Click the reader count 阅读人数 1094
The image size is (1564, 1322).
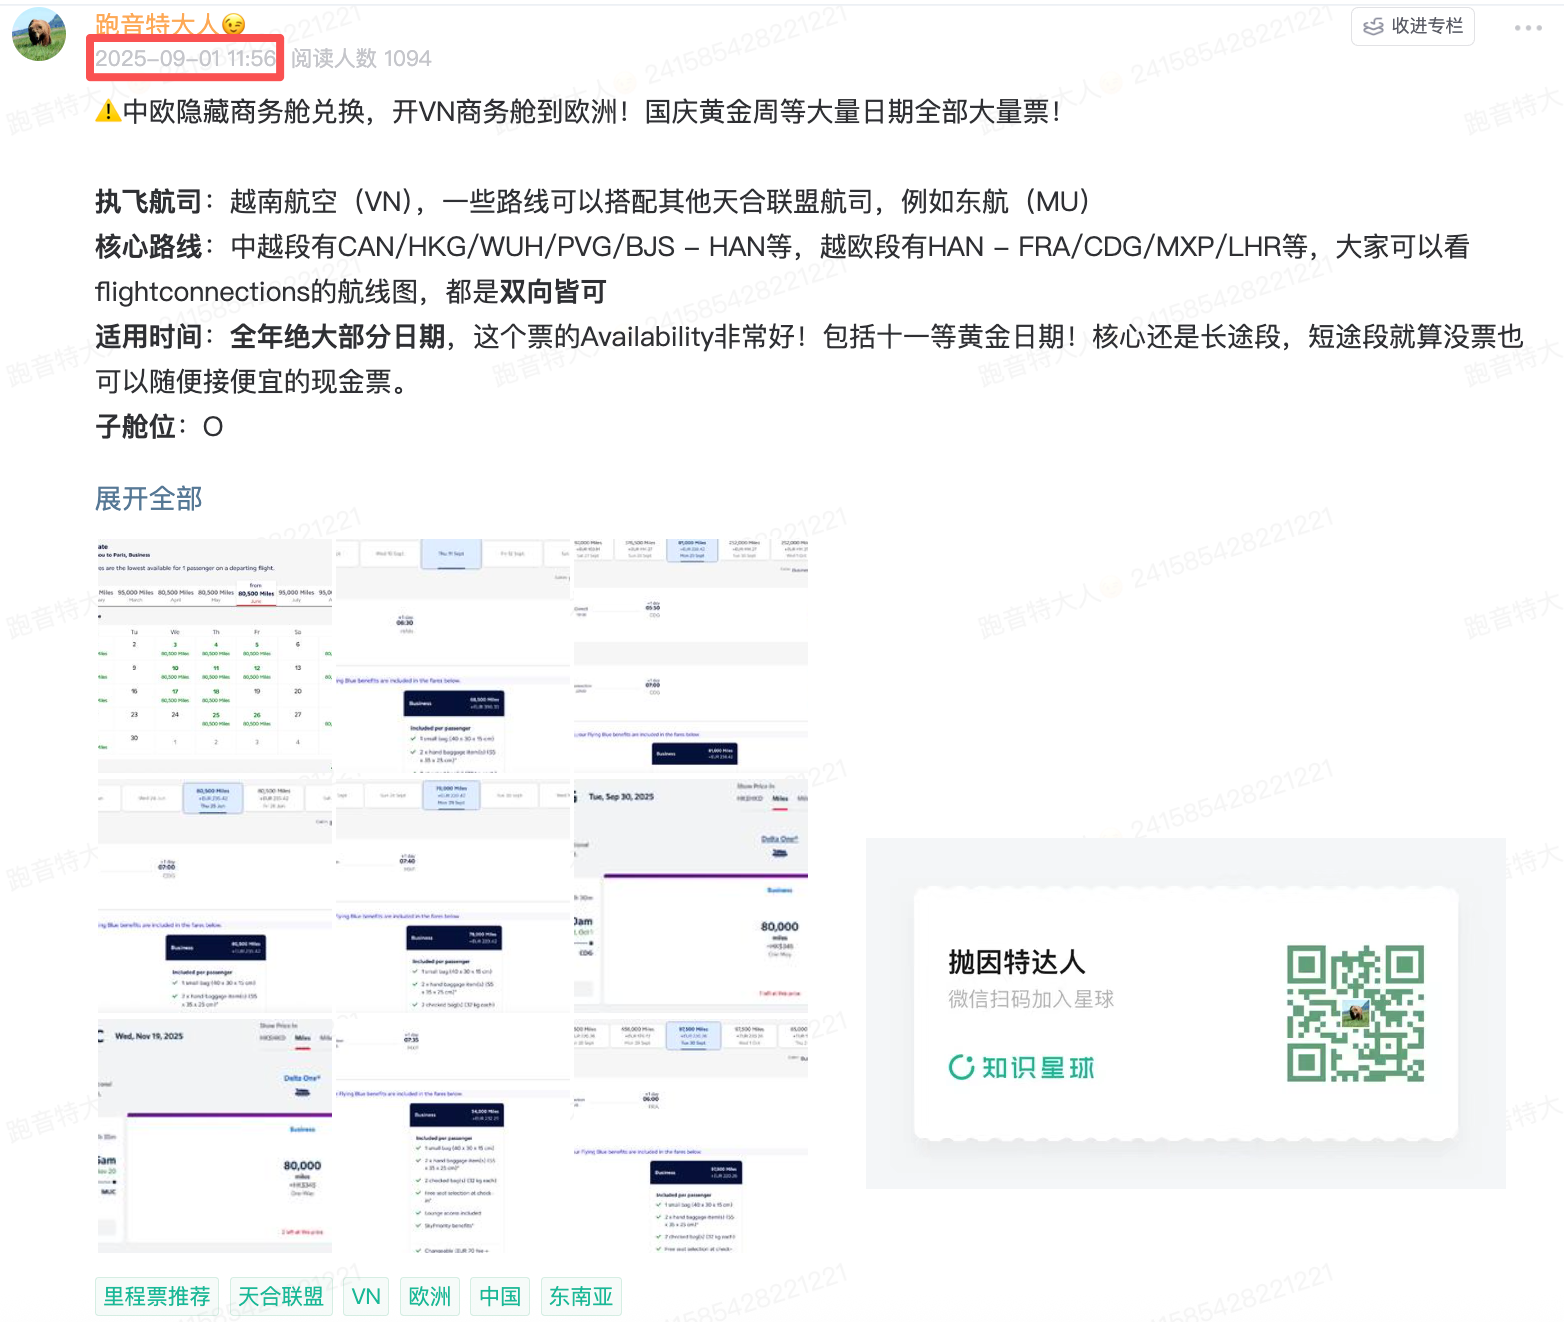pyautogui.click(x=361, y=58)
